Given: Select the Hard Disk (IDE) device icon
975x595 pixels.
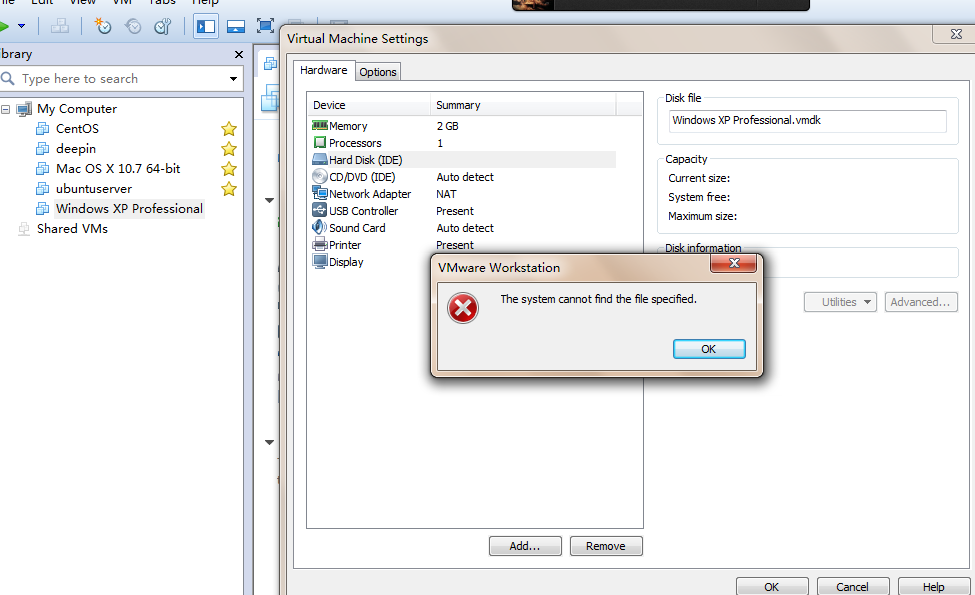Looking at the screenshot, I should pos(320,160).
